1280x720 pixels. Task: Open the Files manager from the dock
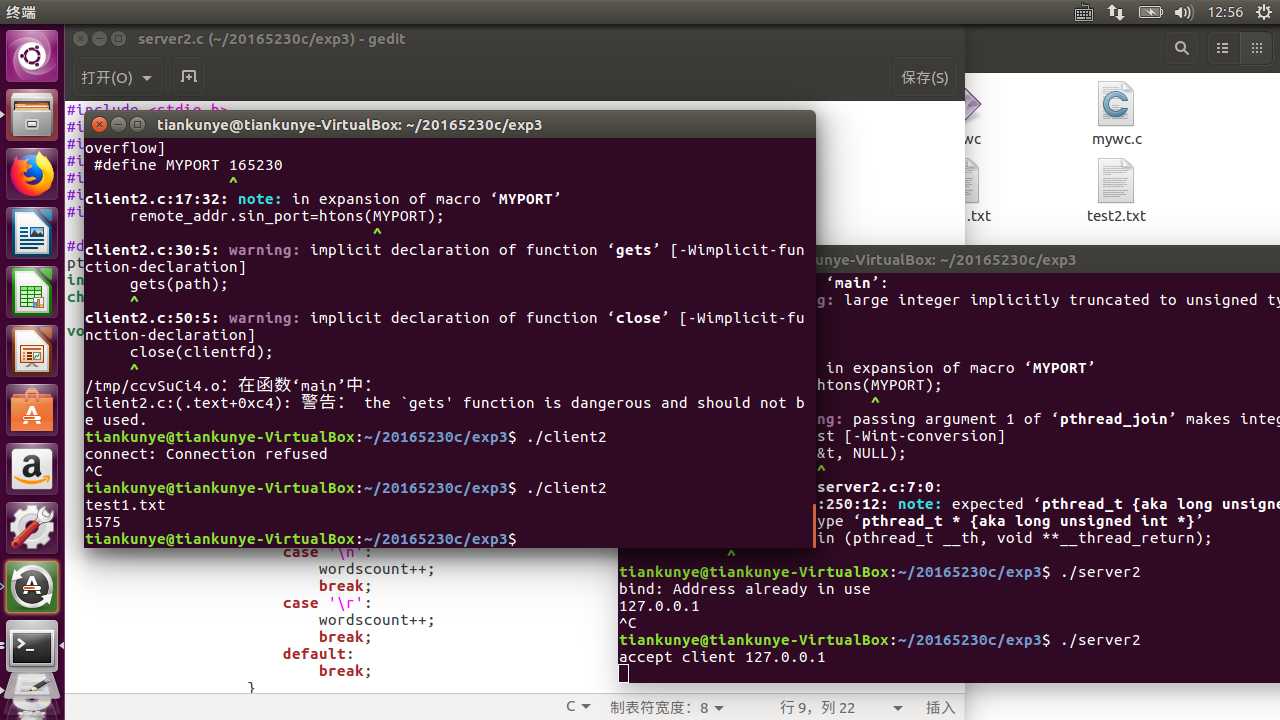32,115
